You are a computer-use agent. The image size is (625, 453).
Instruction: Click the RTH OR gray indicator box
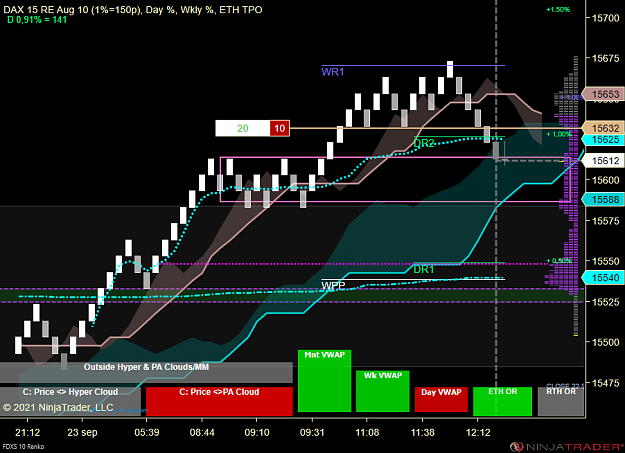coord(561,401)
